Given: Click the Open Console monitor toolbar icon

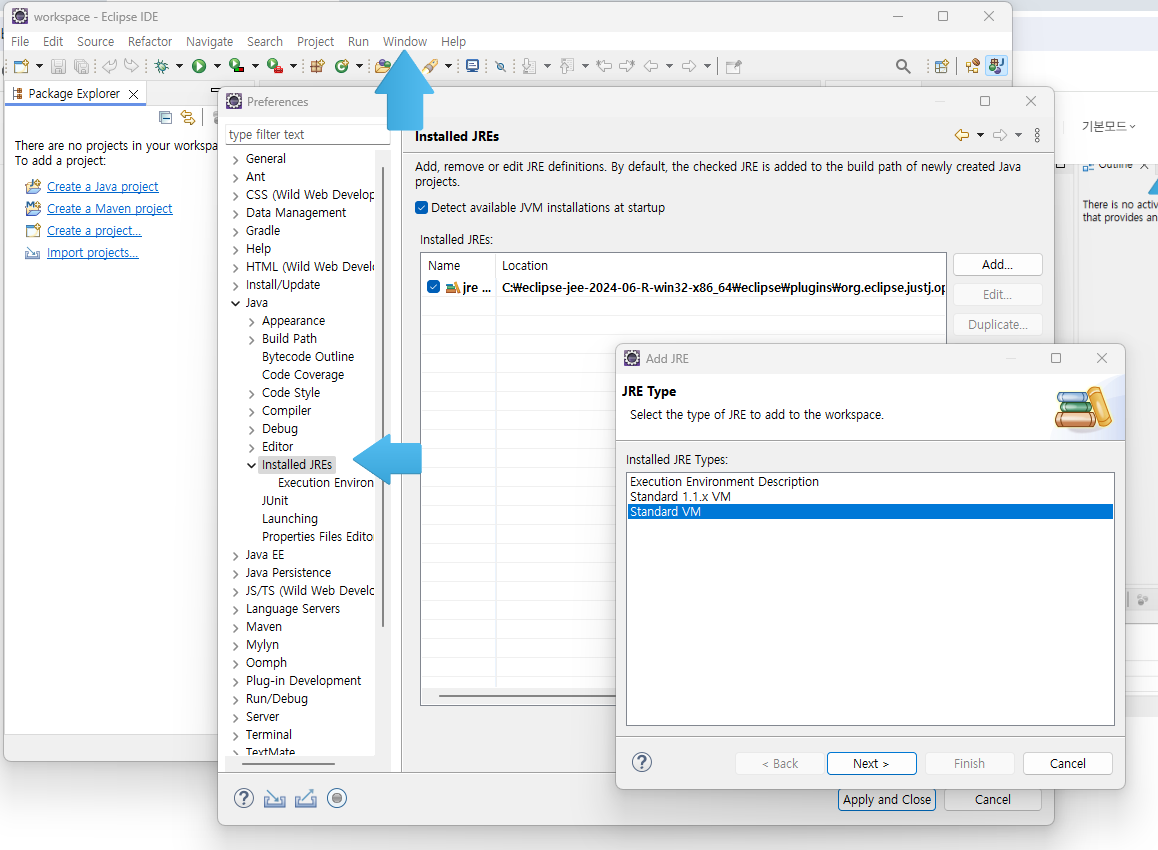Looking at the screenshot, I should coord(473,66).
